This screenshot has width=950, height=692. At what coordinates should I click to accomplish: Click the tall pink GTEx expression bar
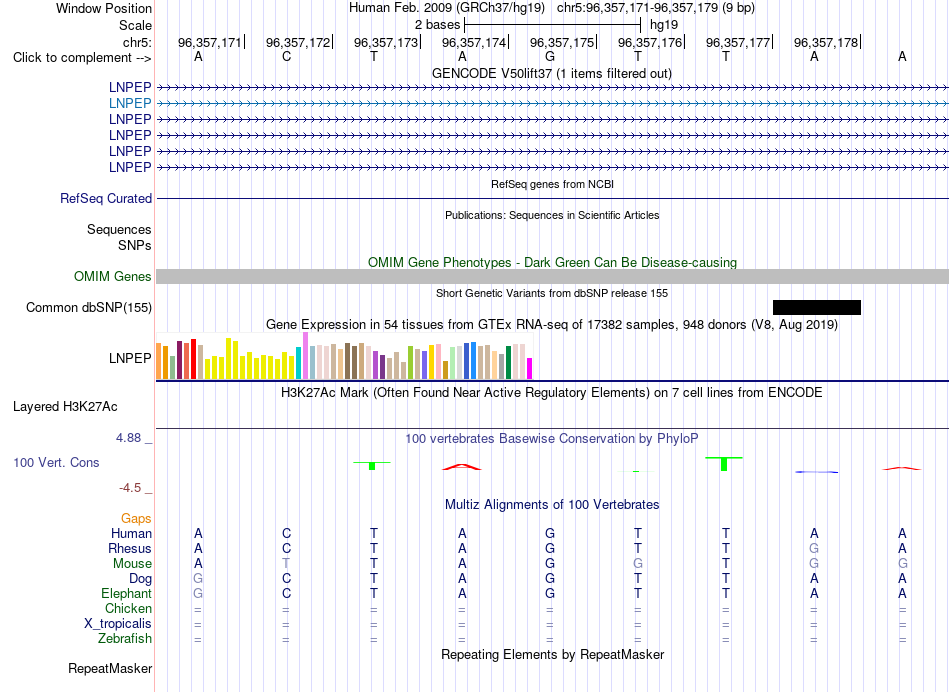[x=305, y=356]
